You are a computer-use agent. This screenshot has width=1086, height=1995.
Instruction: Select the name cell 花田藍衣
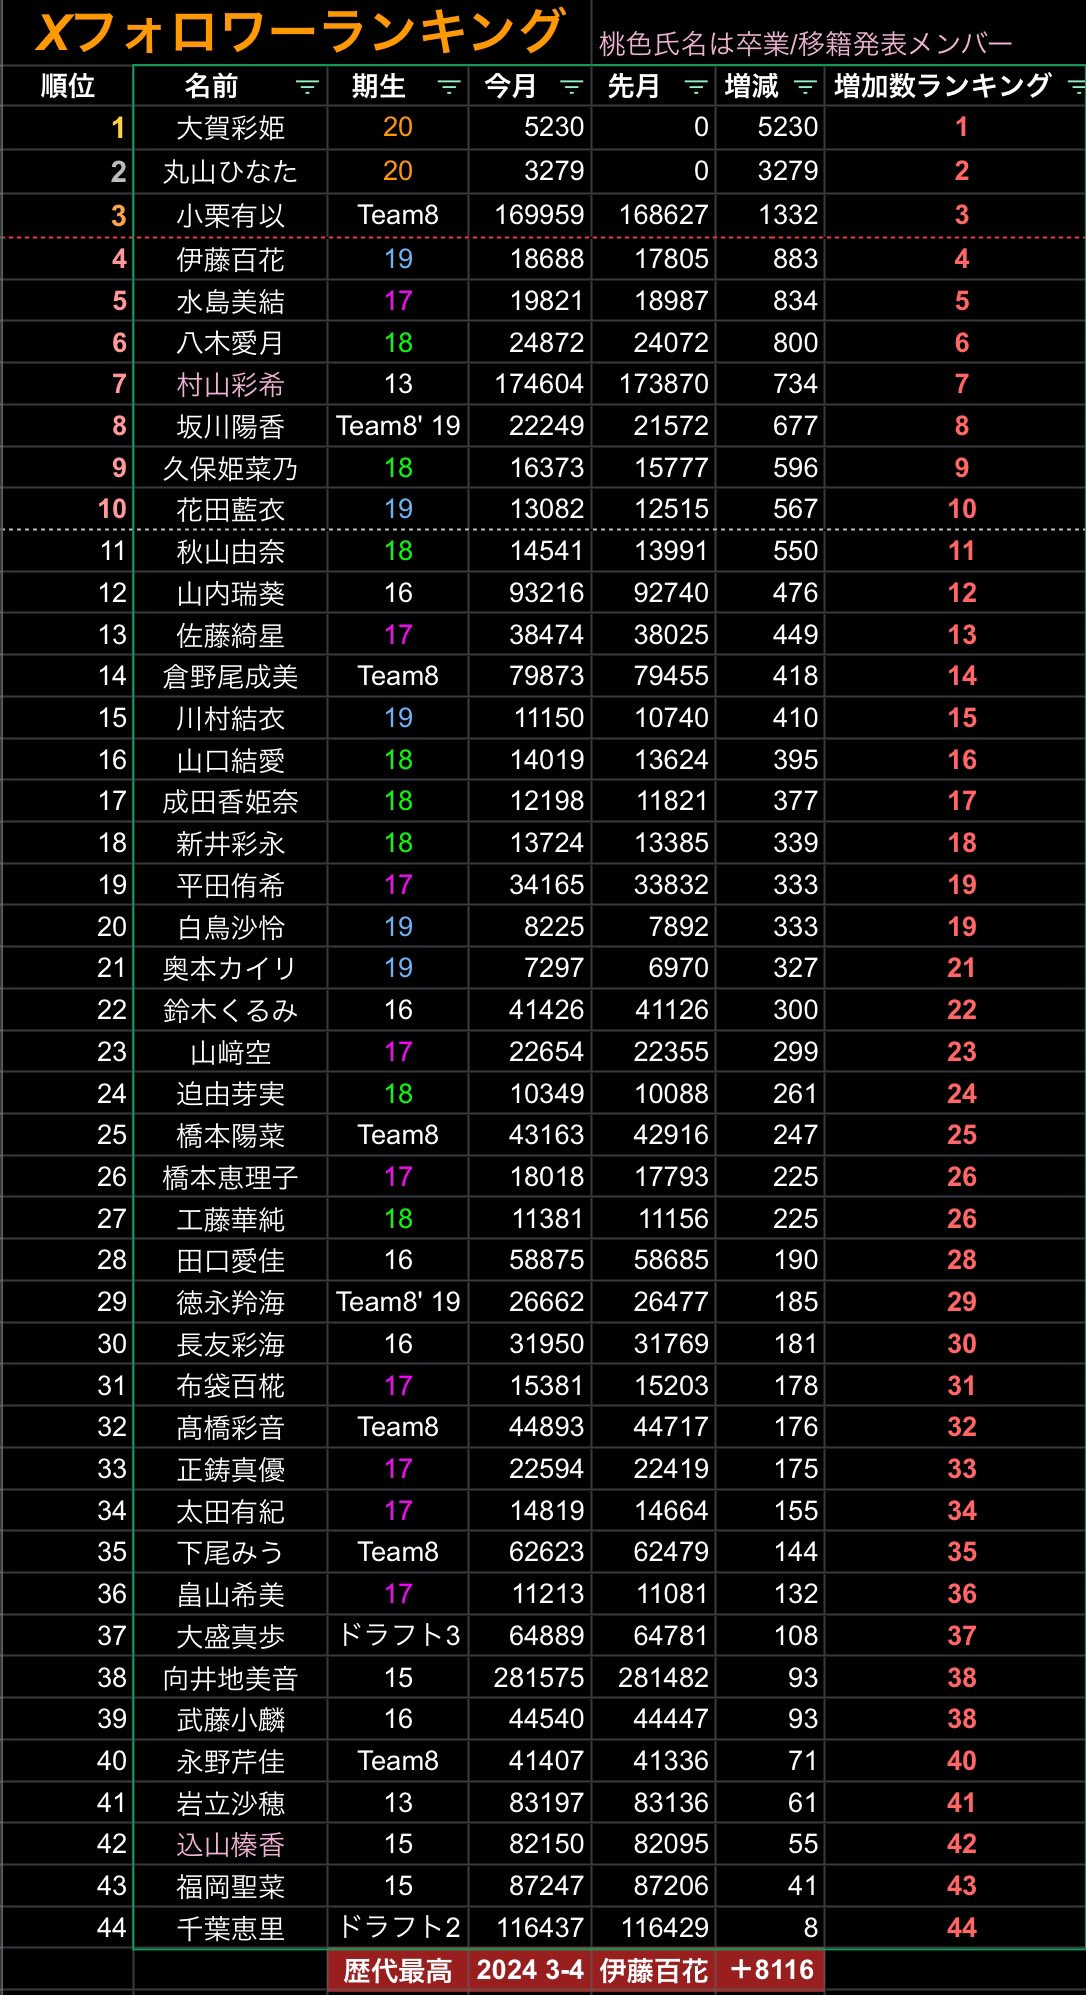(x=230, y=509)
